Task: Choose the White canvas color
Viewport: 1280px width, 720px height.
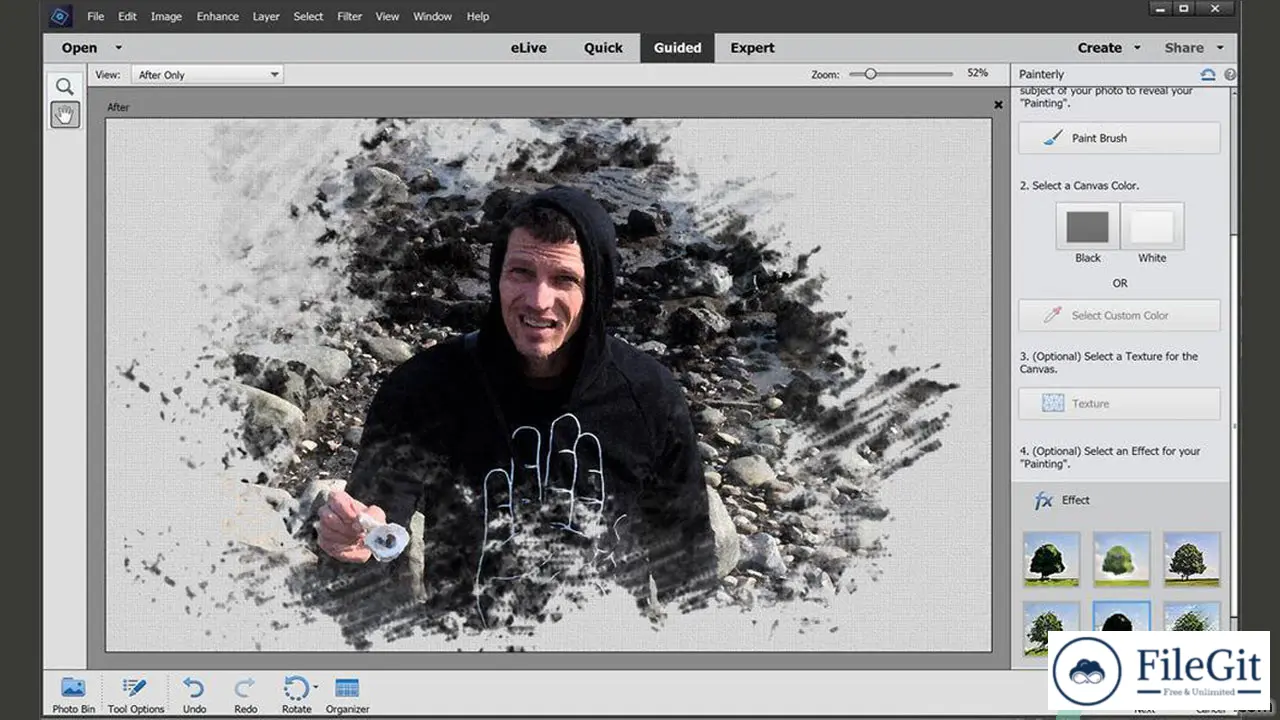Action: coord(1152,227)
